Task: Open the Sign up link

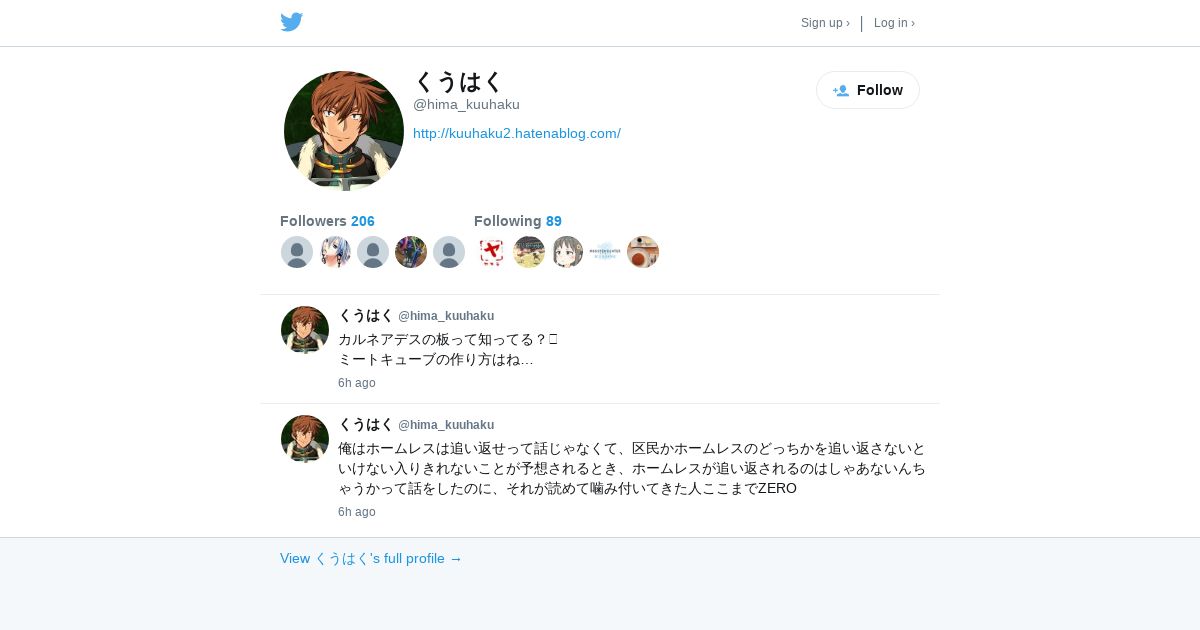Action: [x=825, y=23]
